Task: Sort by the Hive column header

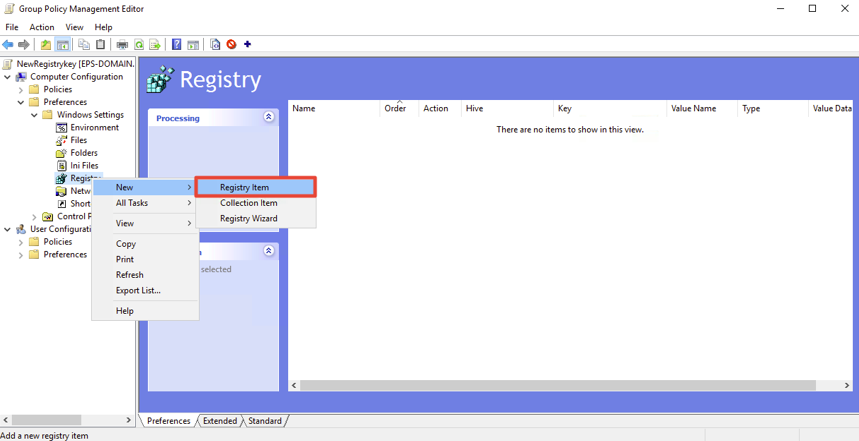Action: point(507,108)
